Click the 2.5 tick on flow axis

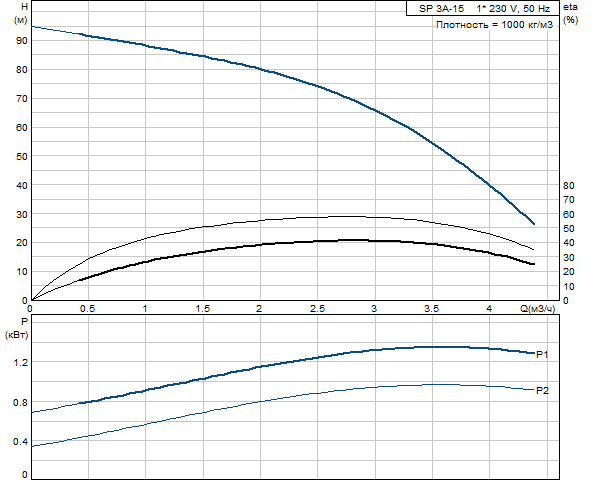coord(318,309)
